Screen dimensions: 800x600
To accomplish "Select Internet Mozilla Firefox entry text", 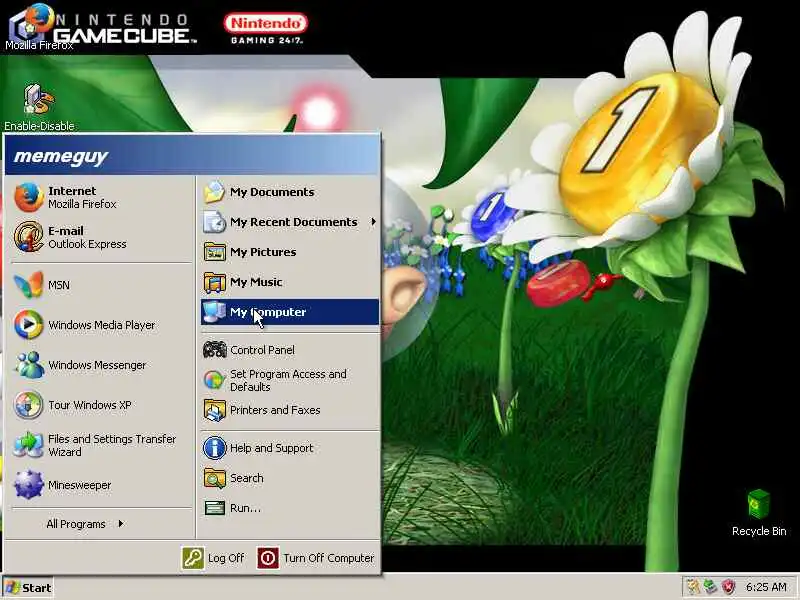I will pyautogui.click(x=82, y=197).
